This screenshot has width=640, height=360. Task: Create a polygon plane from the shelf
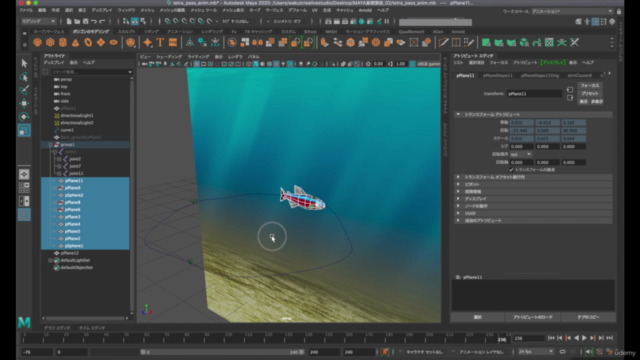pos(101,42)
